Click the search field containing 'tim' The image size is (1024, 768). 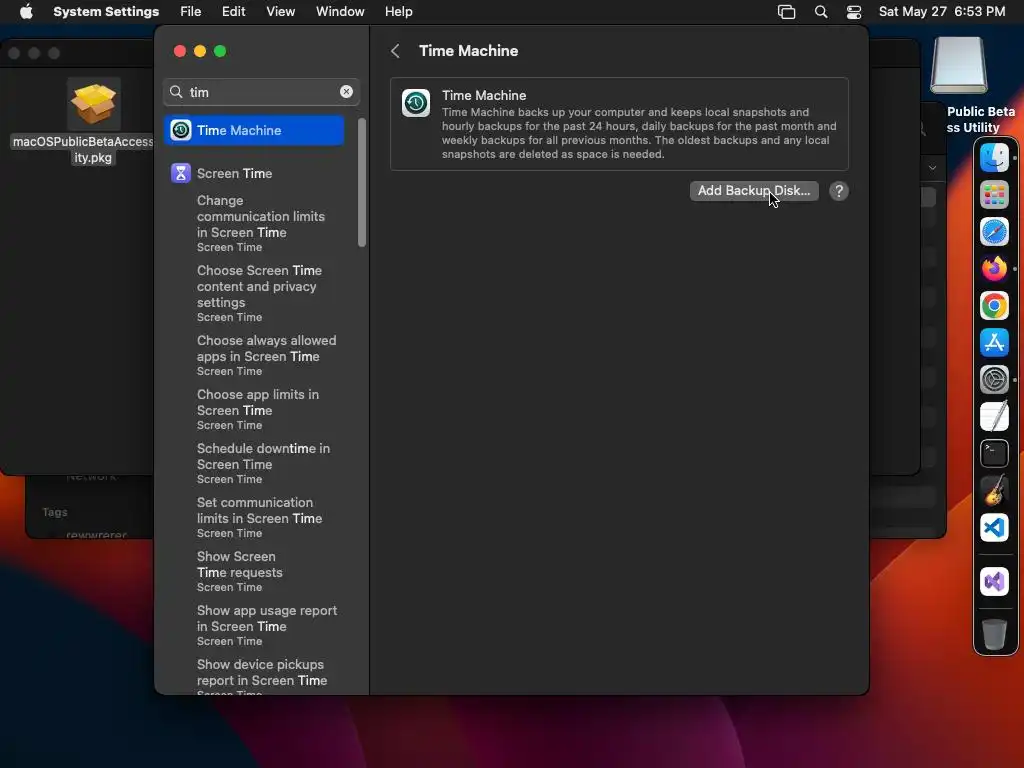pos(261,92)
